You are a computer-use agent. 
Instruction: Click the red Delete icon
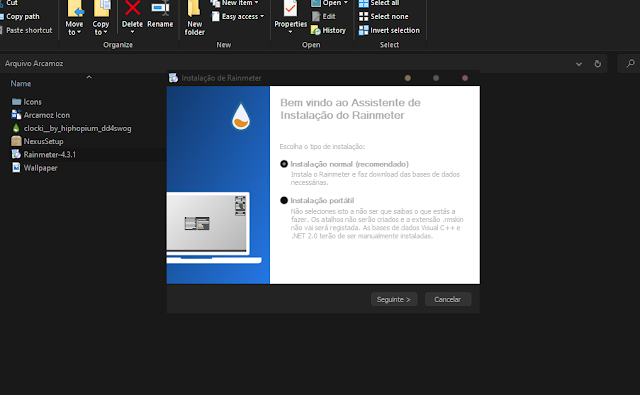(132, 8)
